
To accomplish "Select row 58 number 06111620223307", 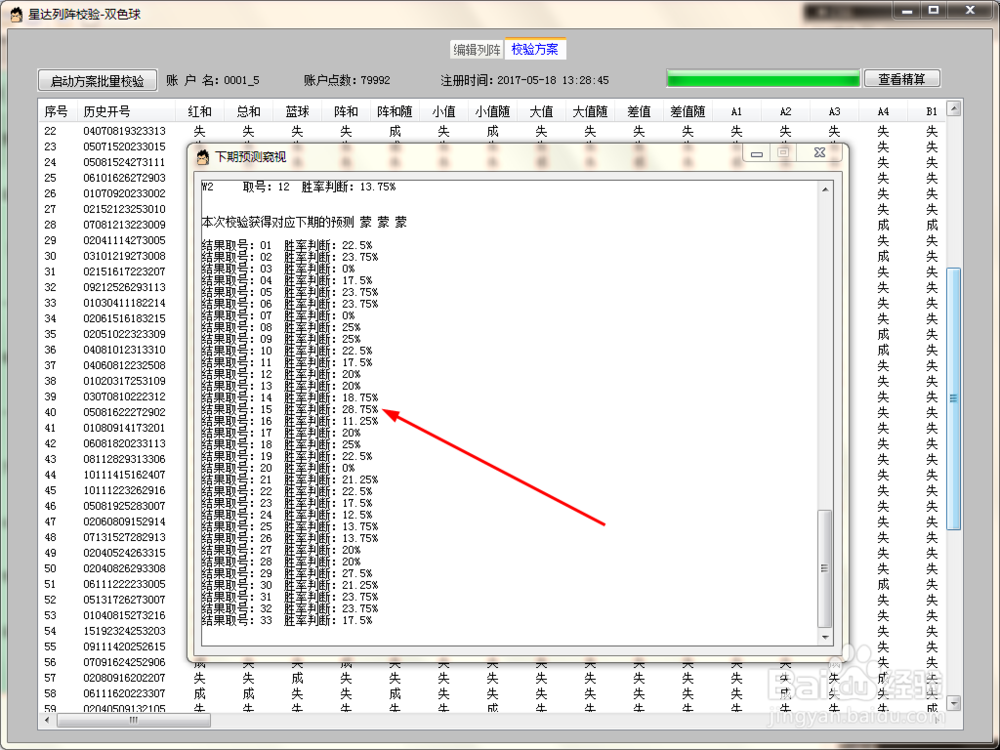I will pos(124,694).
